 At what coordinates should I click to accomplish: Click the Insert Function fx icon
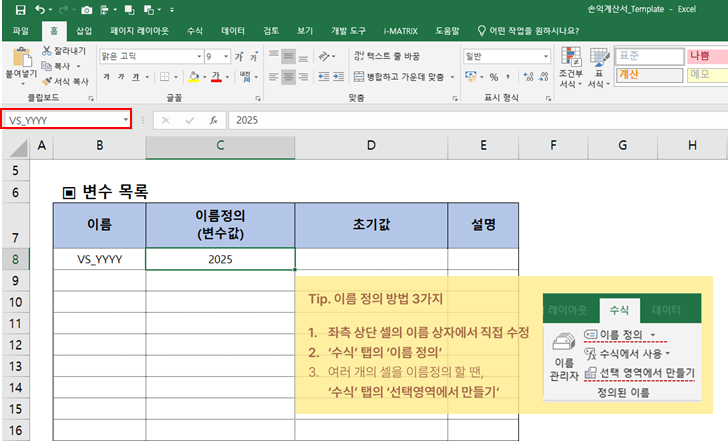[x=213, y=120]
